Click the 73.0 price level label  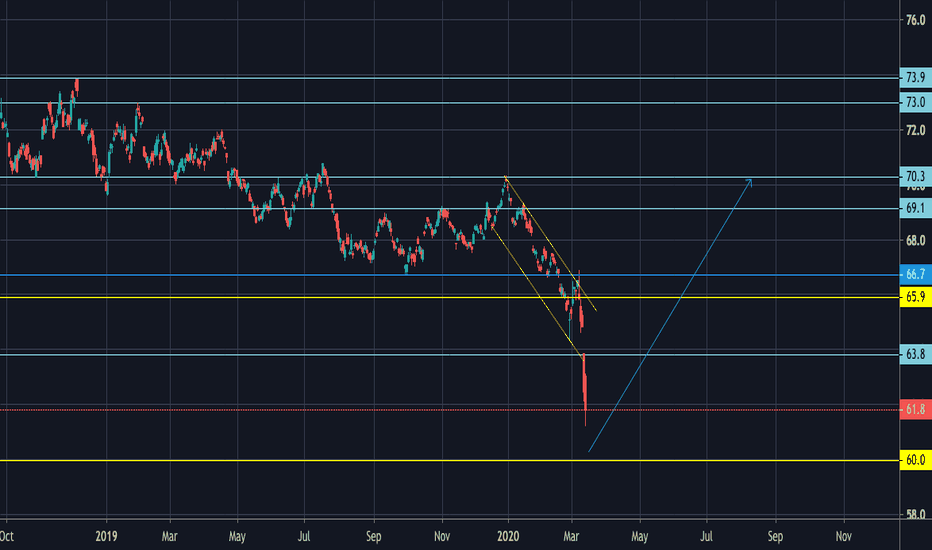(x=915, y=102)
